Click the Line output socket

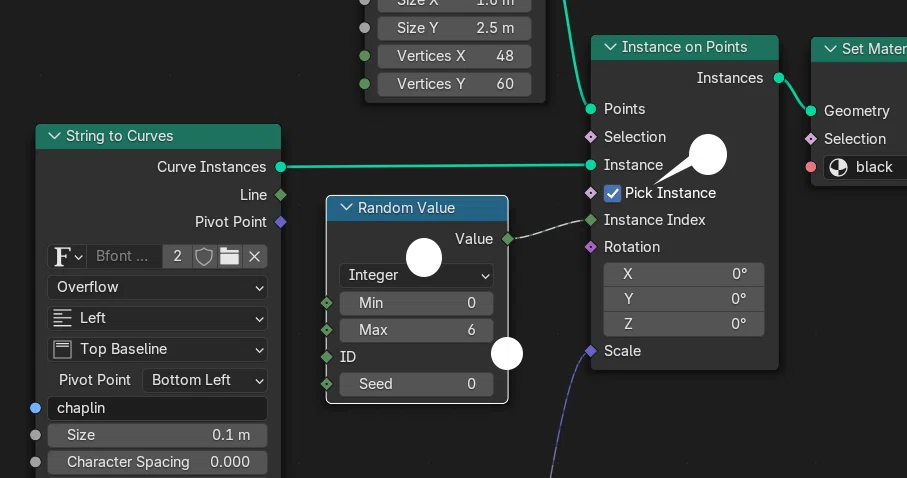point(281,195)
